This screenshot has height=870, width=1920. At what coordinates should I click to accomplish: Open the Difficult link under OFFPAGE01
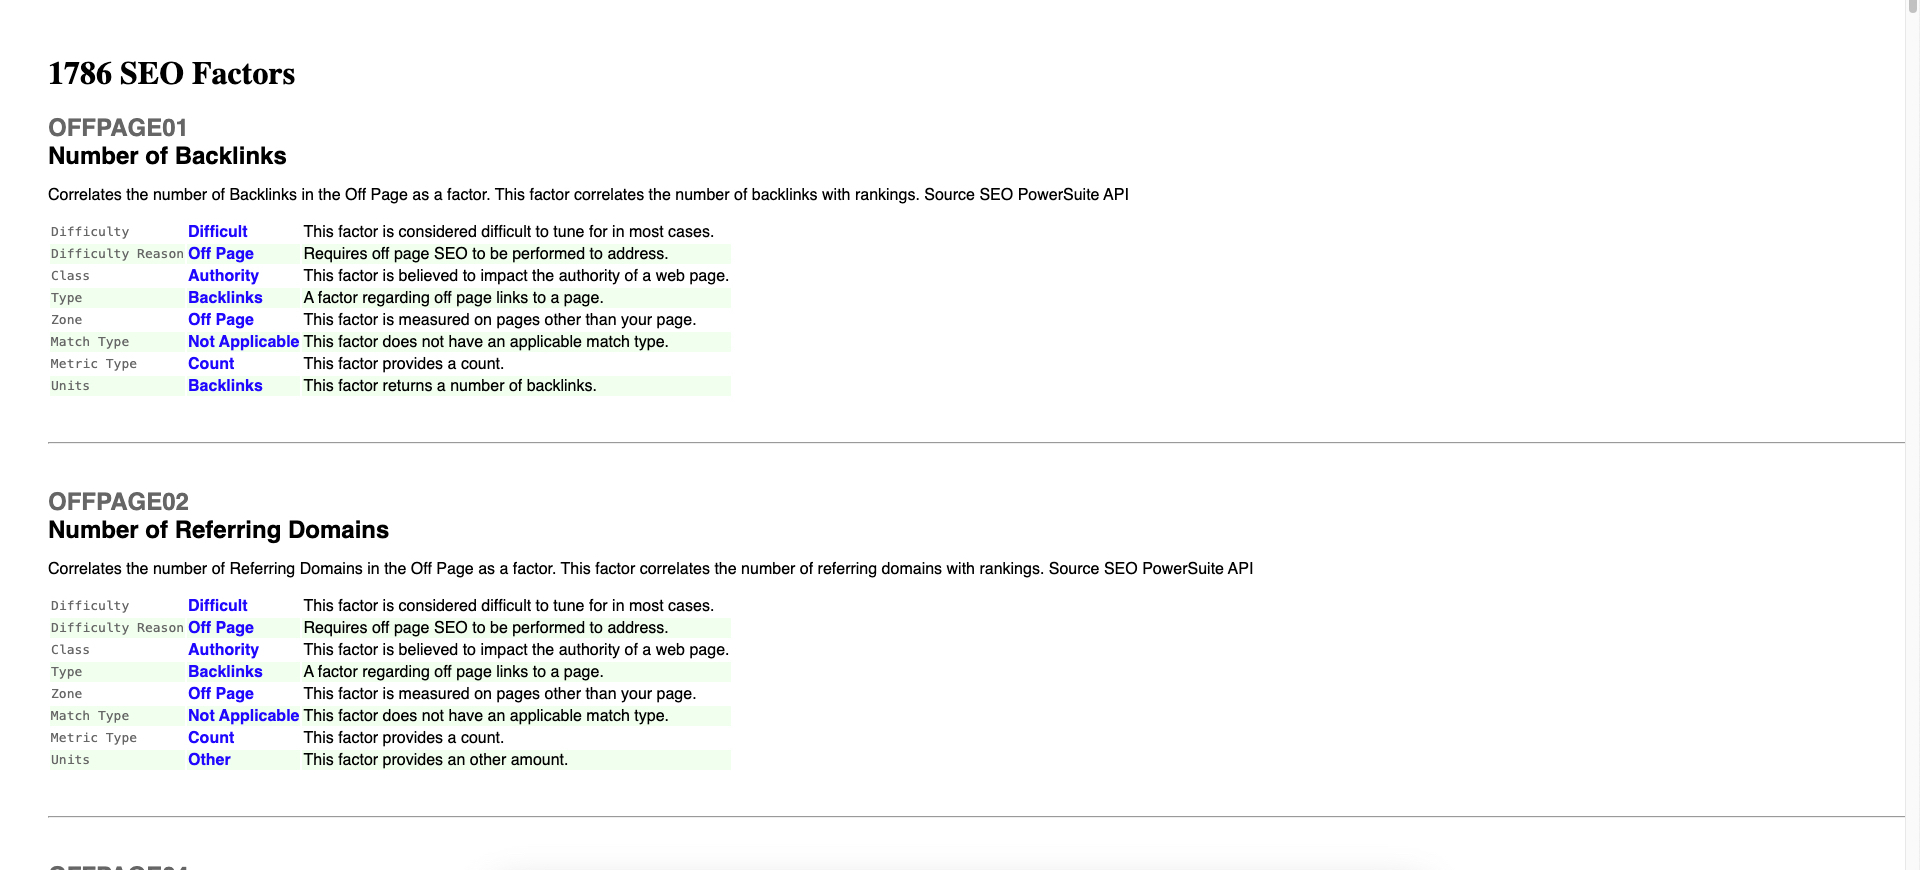[217, 232]
